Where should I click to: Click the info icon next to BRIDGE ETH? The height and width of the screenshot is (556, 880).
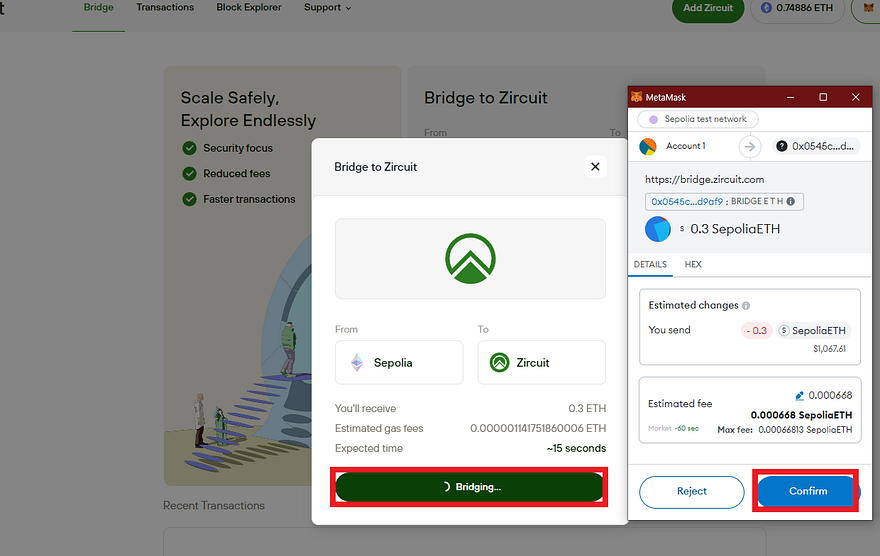(x=791, y=201)
